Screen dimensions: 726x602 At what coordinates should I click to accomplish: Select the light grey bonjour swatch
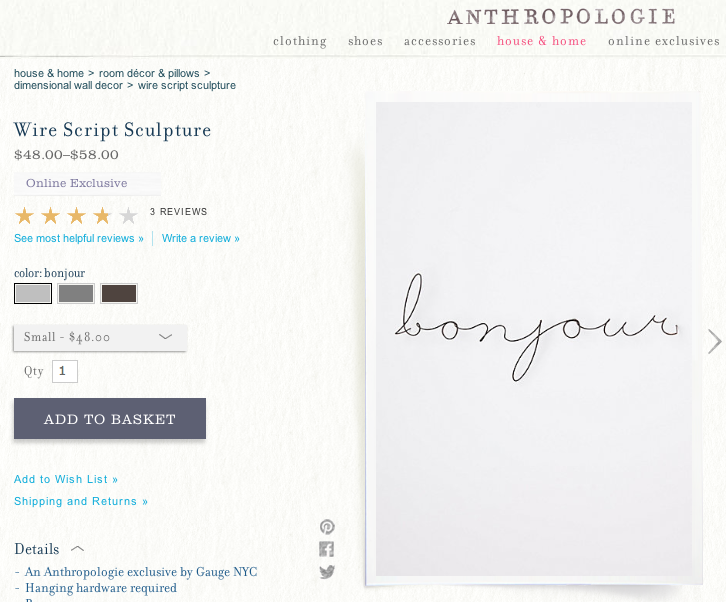pyautogui.click(x=33, y=294)
